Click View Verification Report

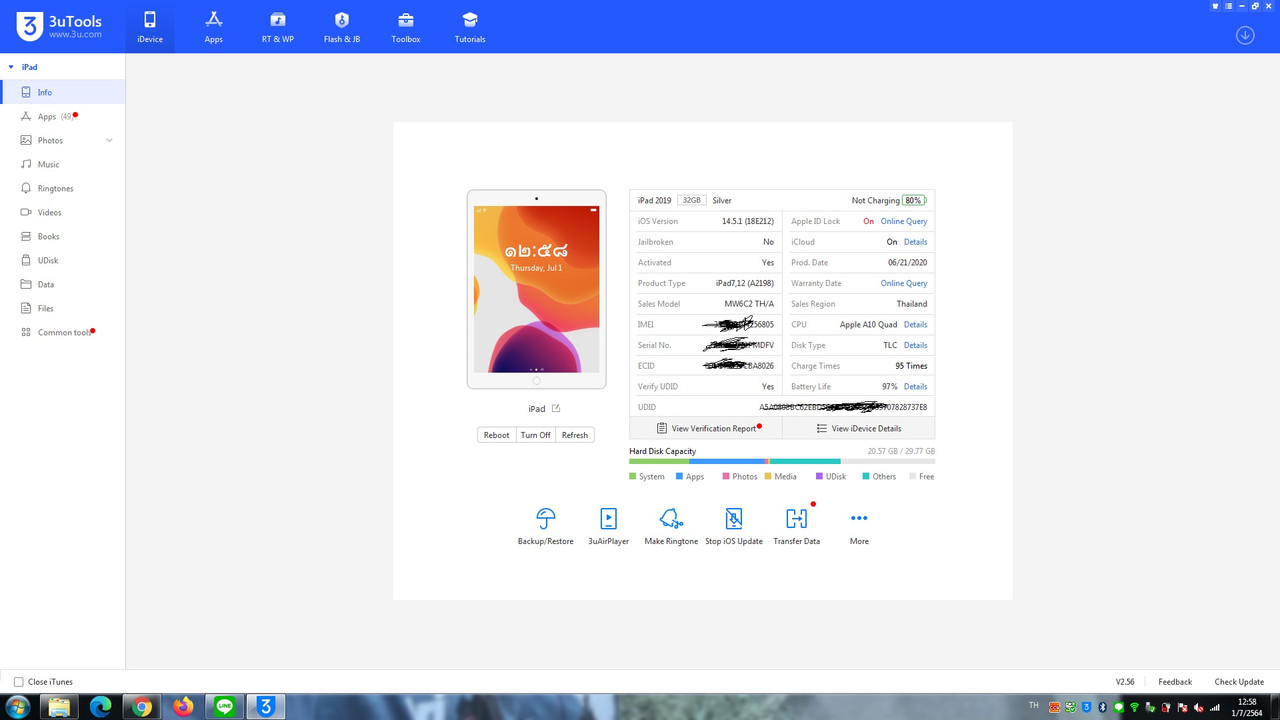pos(706,428)
